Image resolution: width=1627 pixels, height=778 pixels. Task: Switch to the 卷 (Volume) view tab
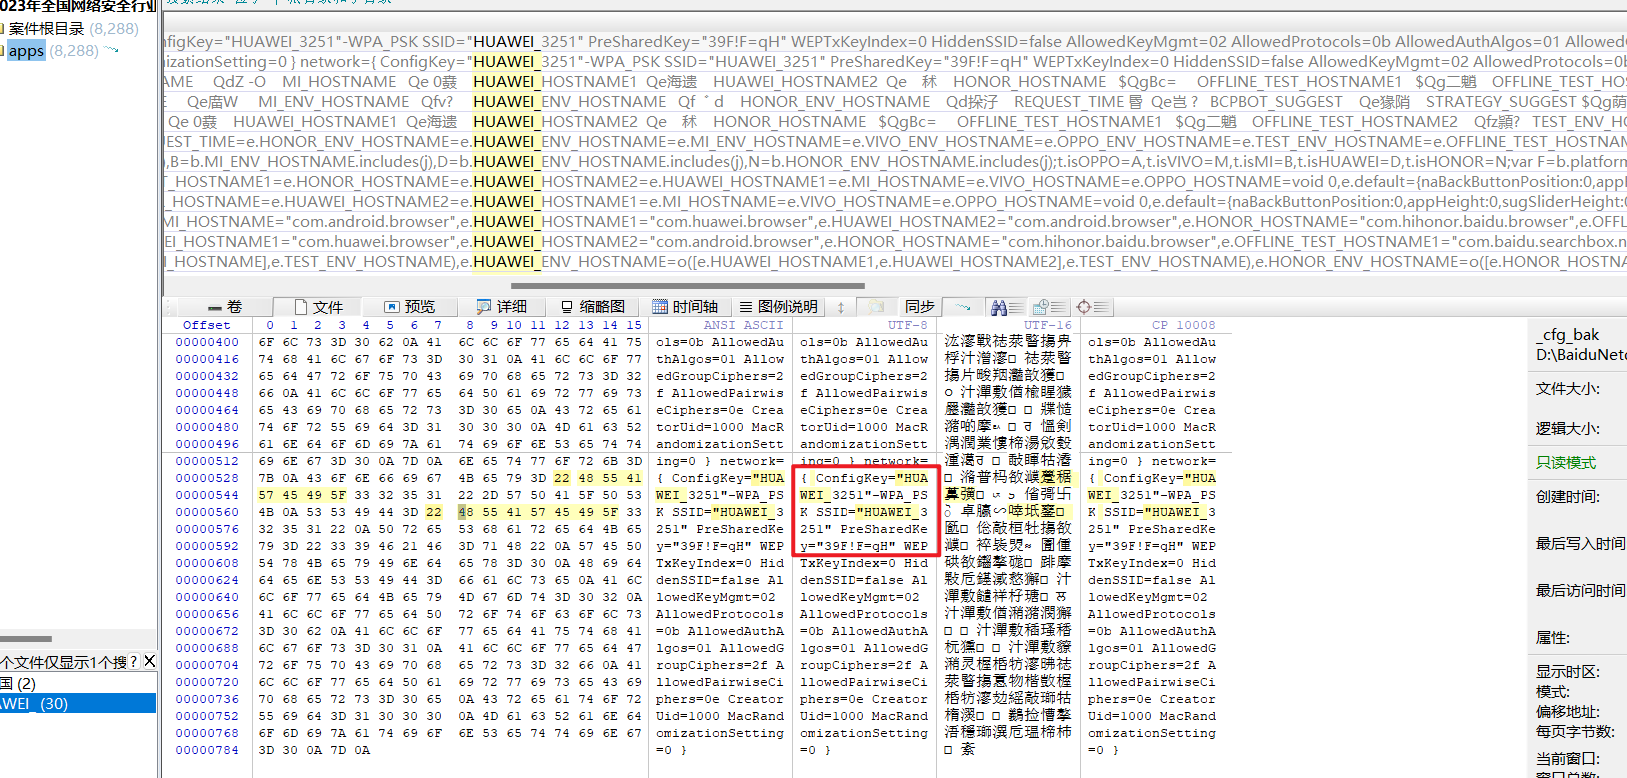(225, 307)
